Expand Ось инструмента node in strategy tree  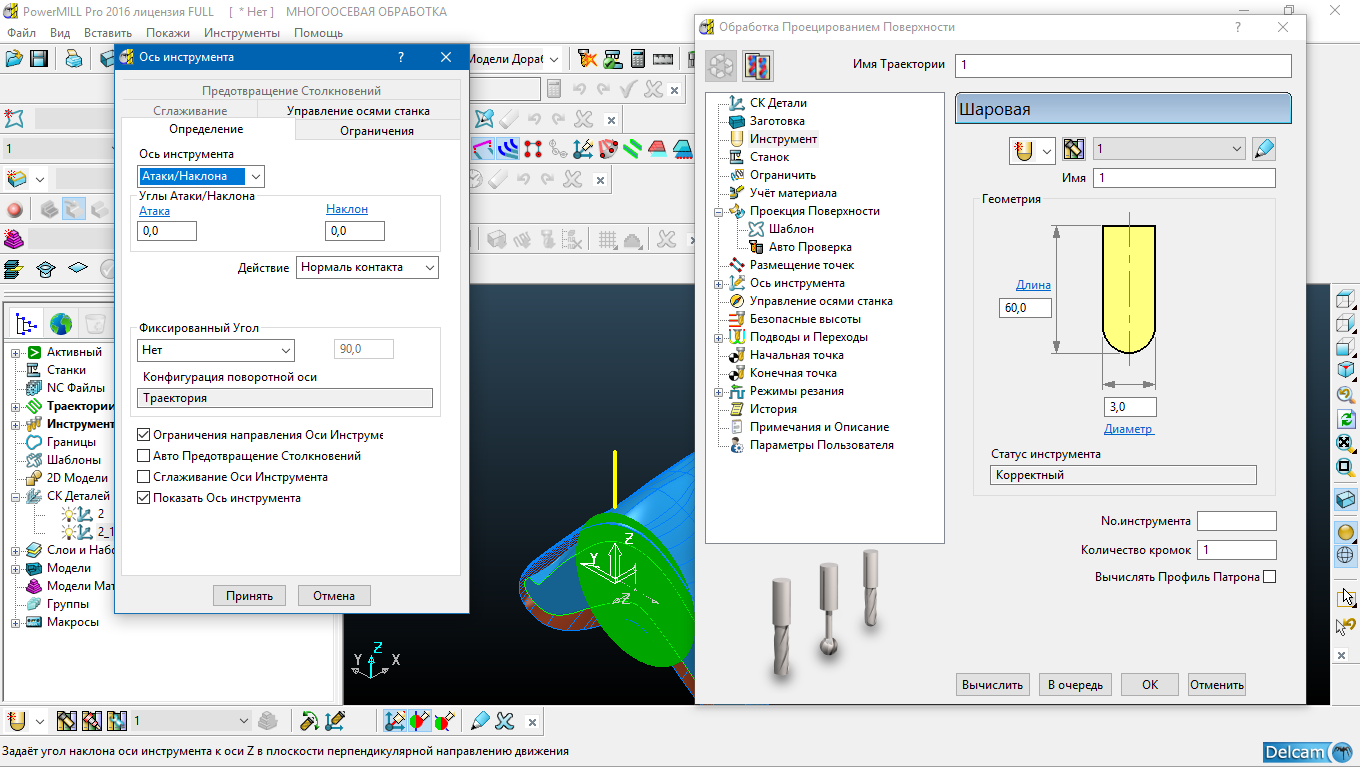pyautogui.click(x=718, y=284)
